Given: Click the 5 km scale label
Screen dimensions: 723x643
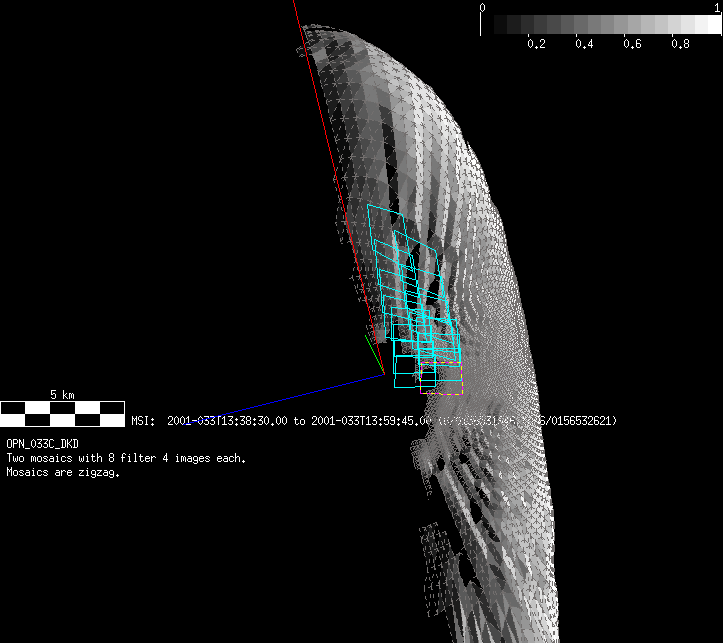Looking at the screenshot, I should click(62, 395).
